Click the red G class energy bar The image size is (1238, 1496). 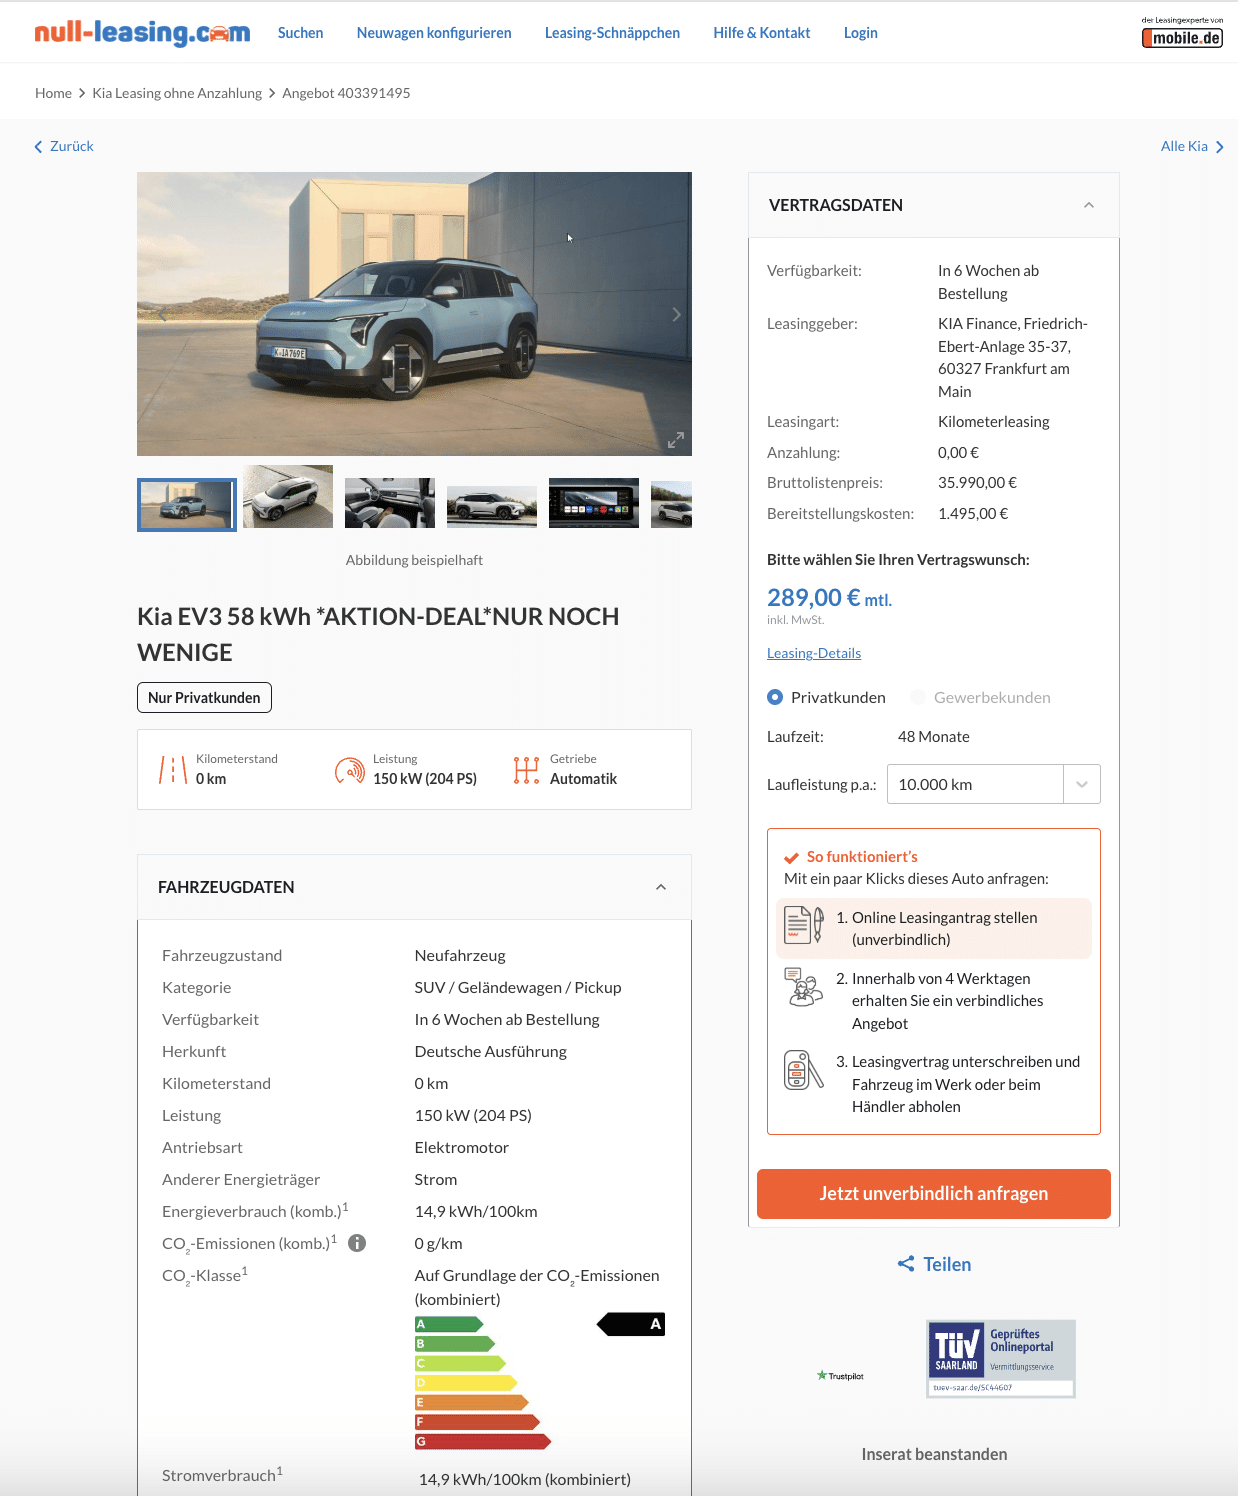pos(483,1441)
